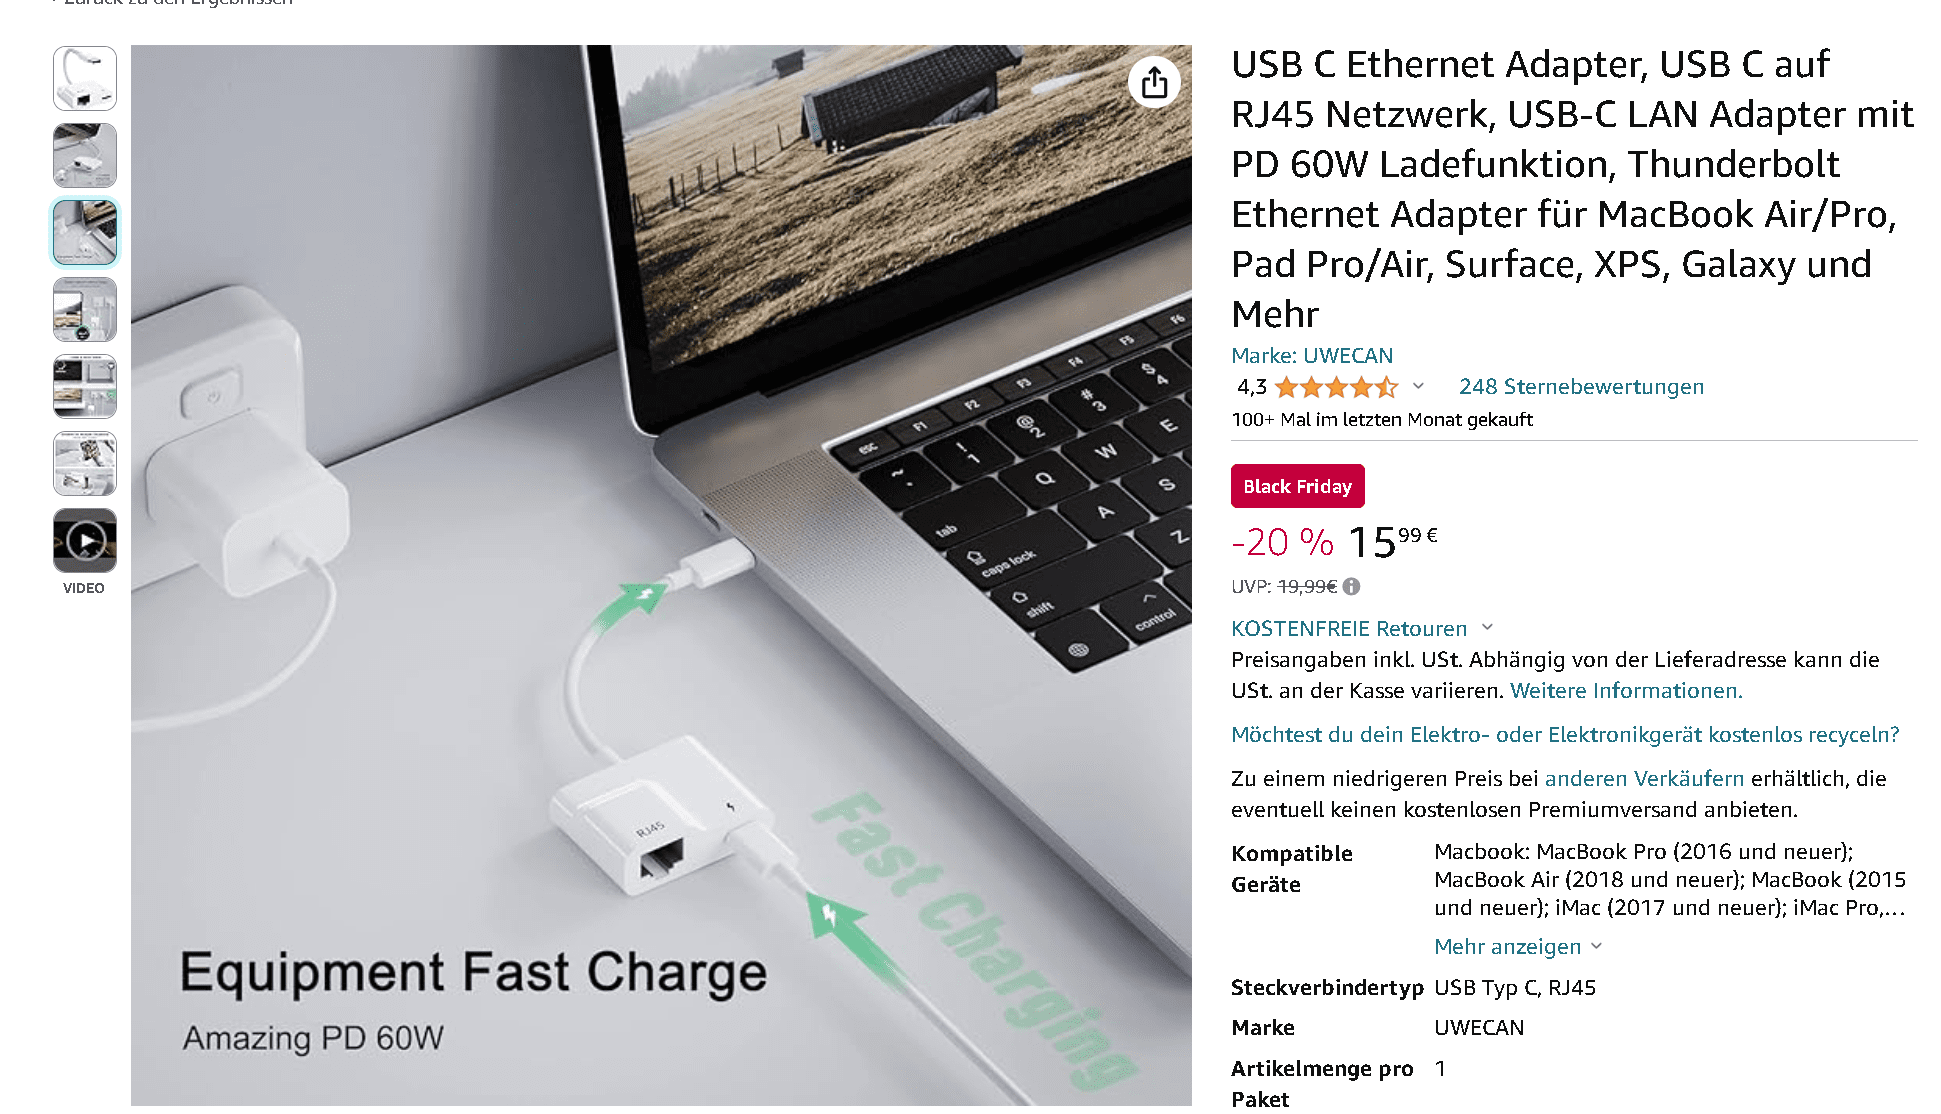The image size is (1941, 1114).
Task: Open anderen Verkäufern link
Action: (1644, 778)
